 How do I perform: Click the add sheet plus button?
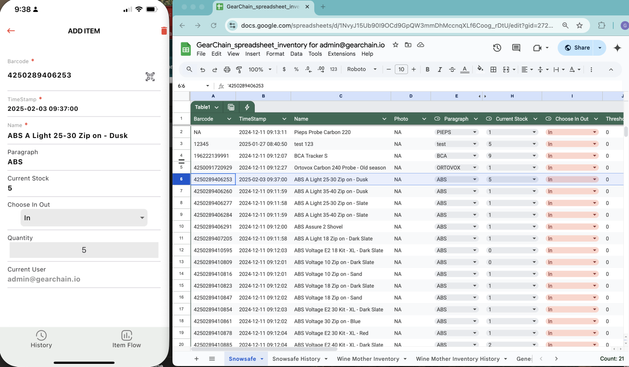coord(196,359)
